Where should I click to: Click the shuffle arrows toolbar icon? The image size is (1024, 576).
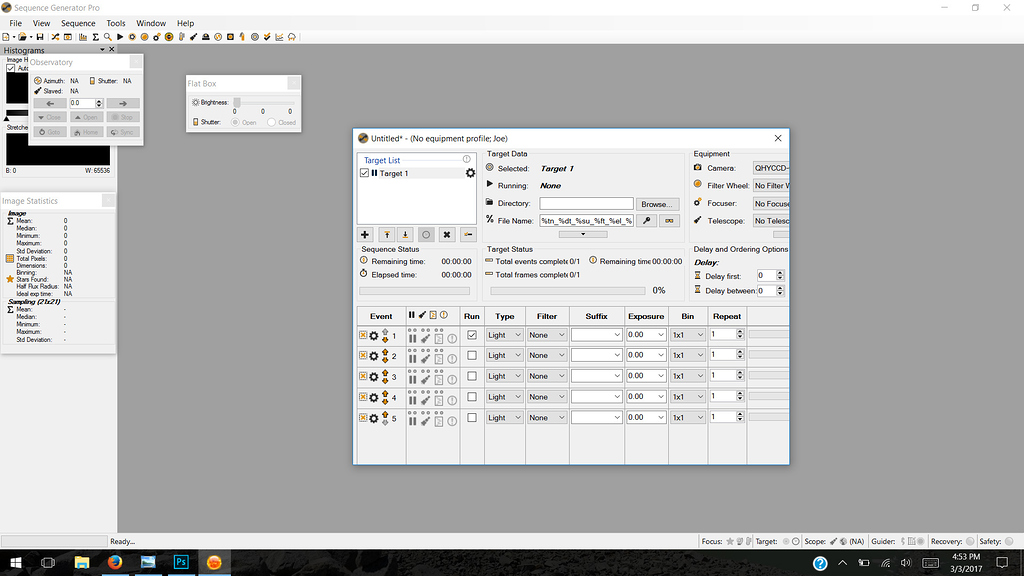point(56,37)
